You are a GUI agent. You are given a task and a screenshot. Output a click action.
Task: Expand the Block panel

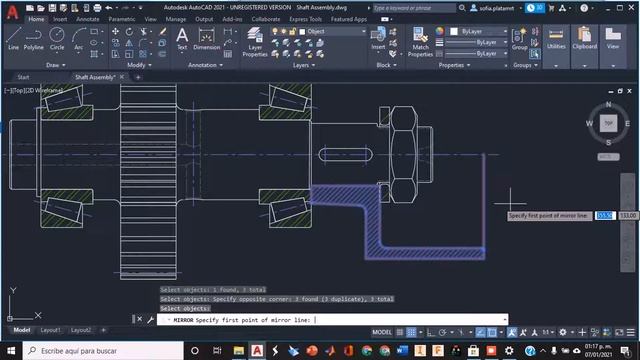pyautogui.click(x=386, y=65)
